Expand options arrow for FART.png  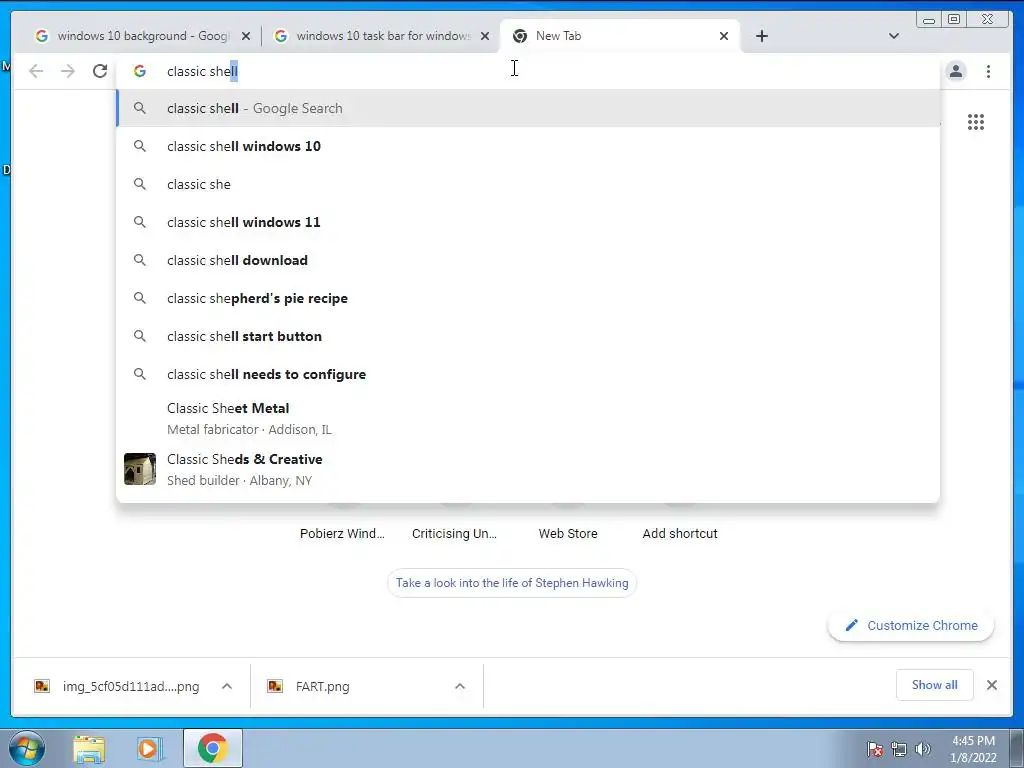point(460,686)
